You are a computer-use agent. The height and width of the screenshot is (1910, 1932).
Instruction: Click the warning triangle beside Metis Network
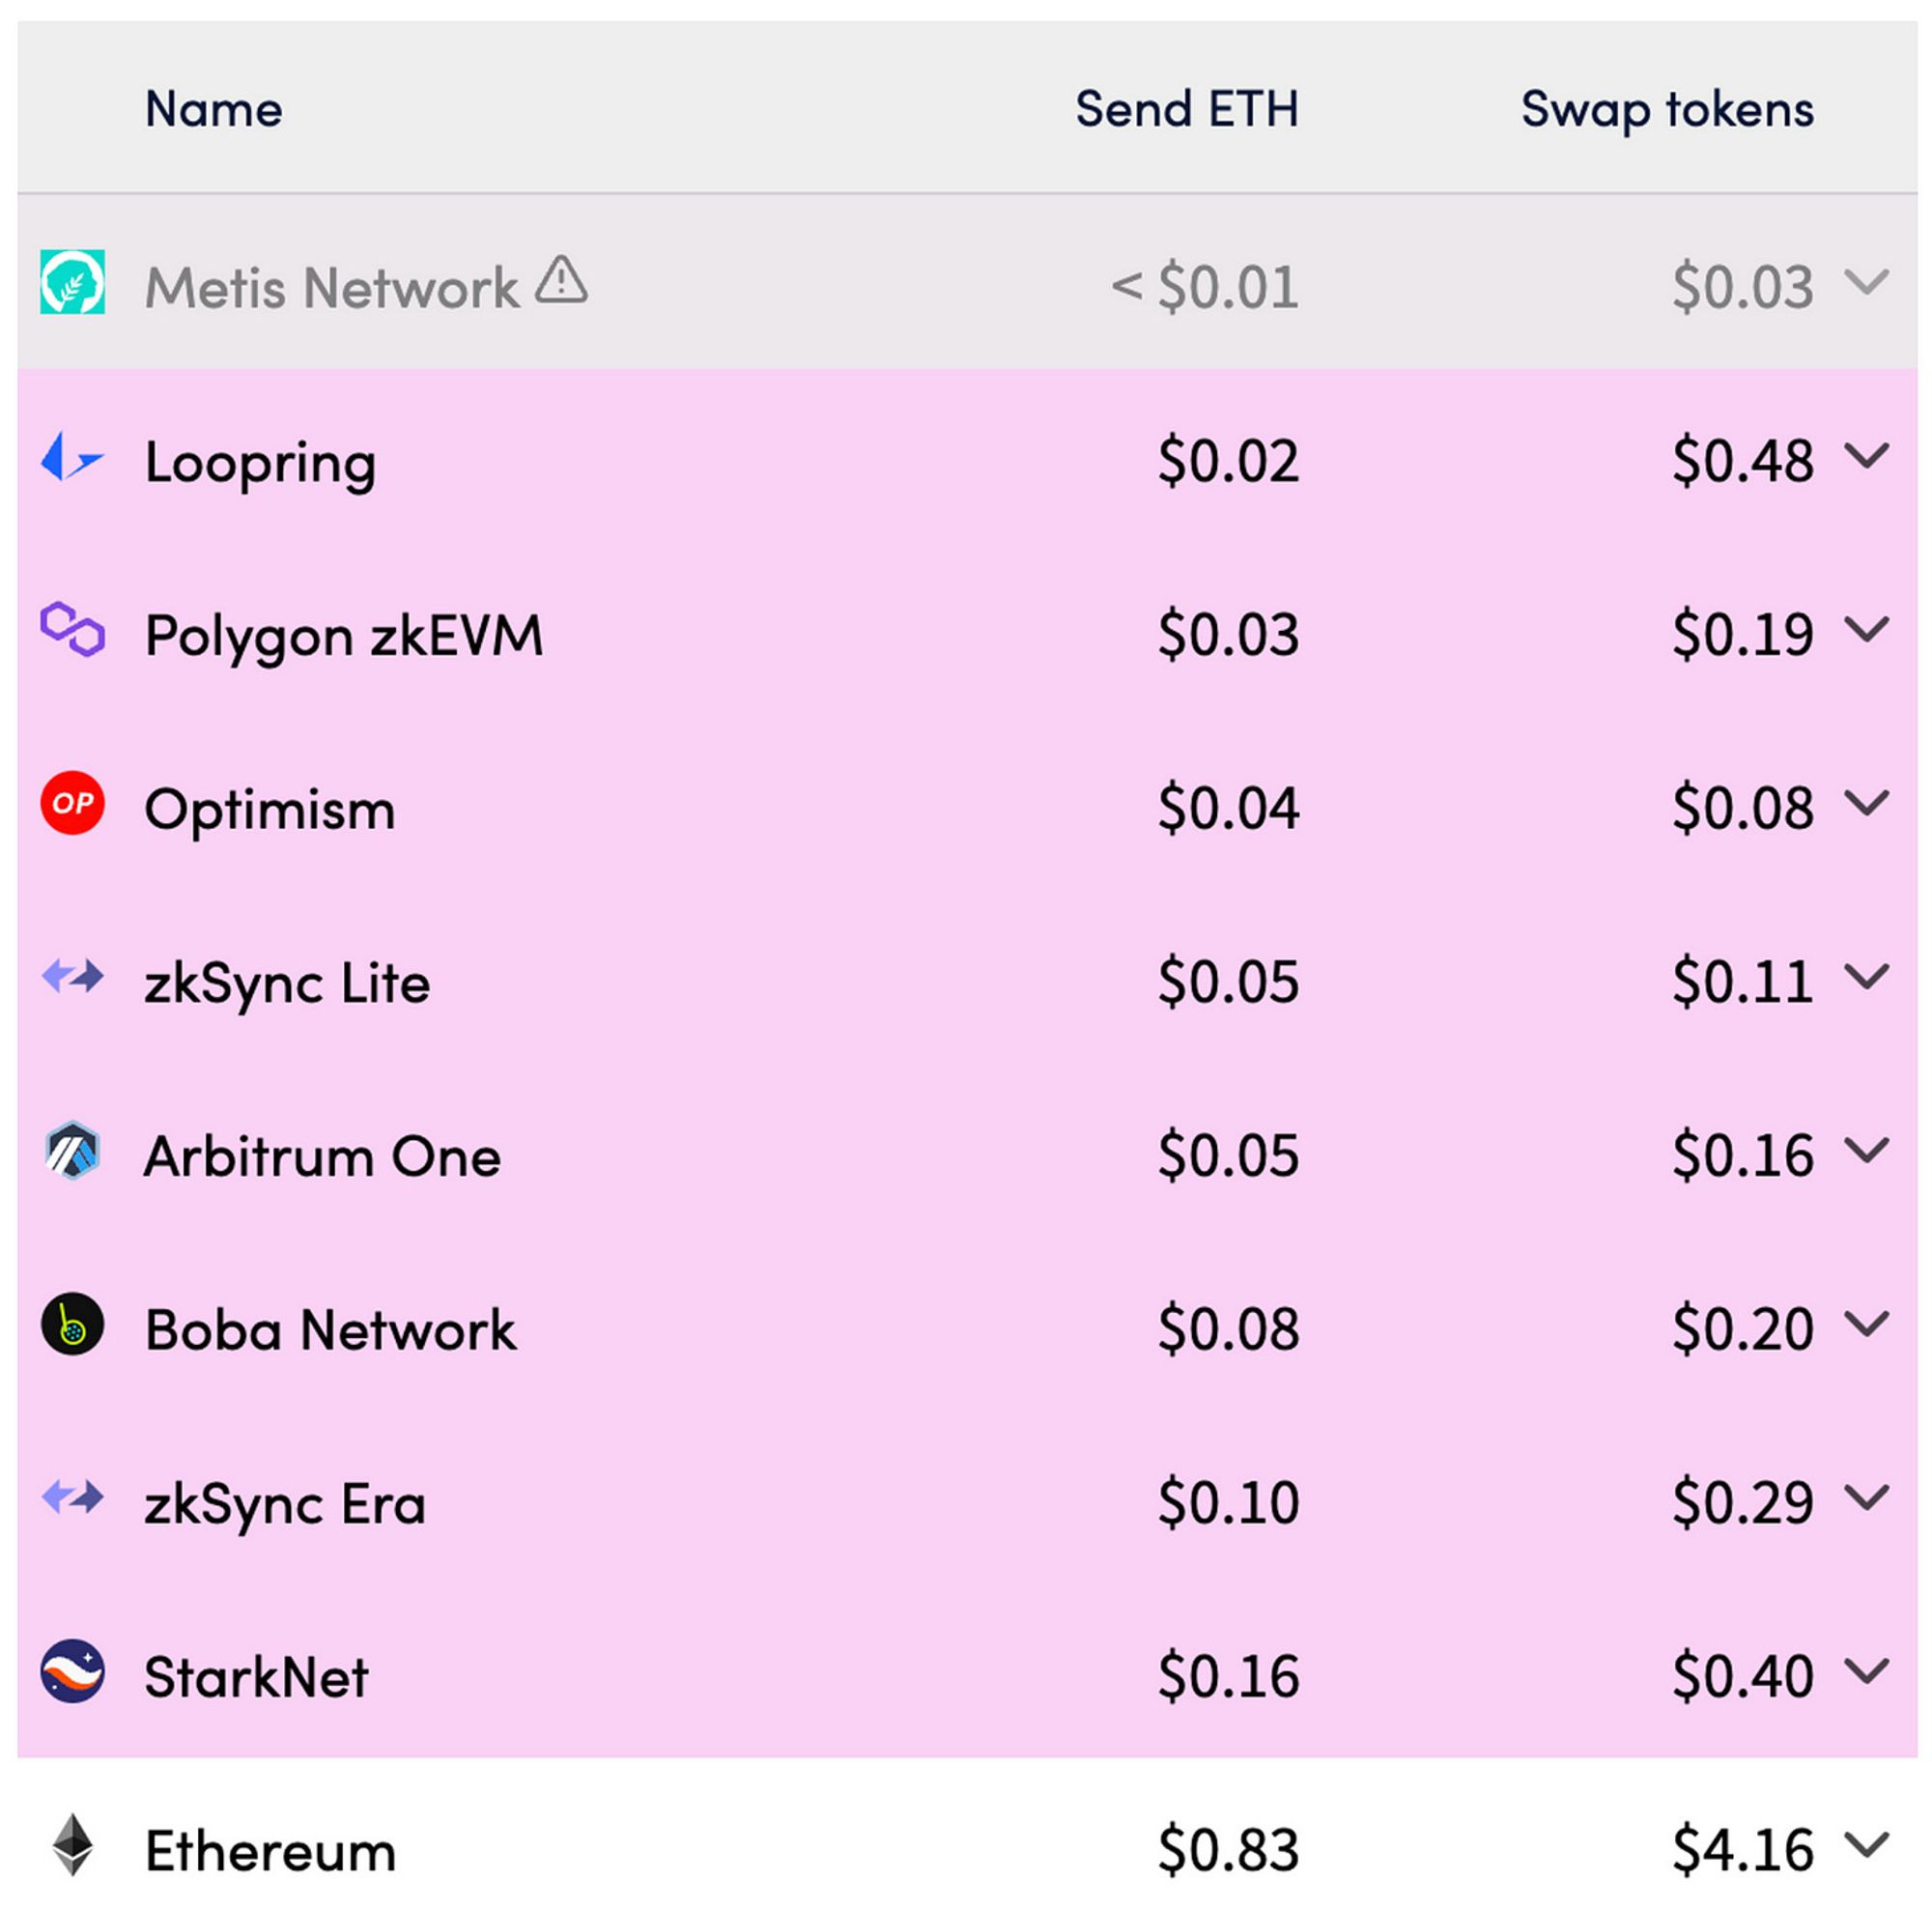pos(561,279)
